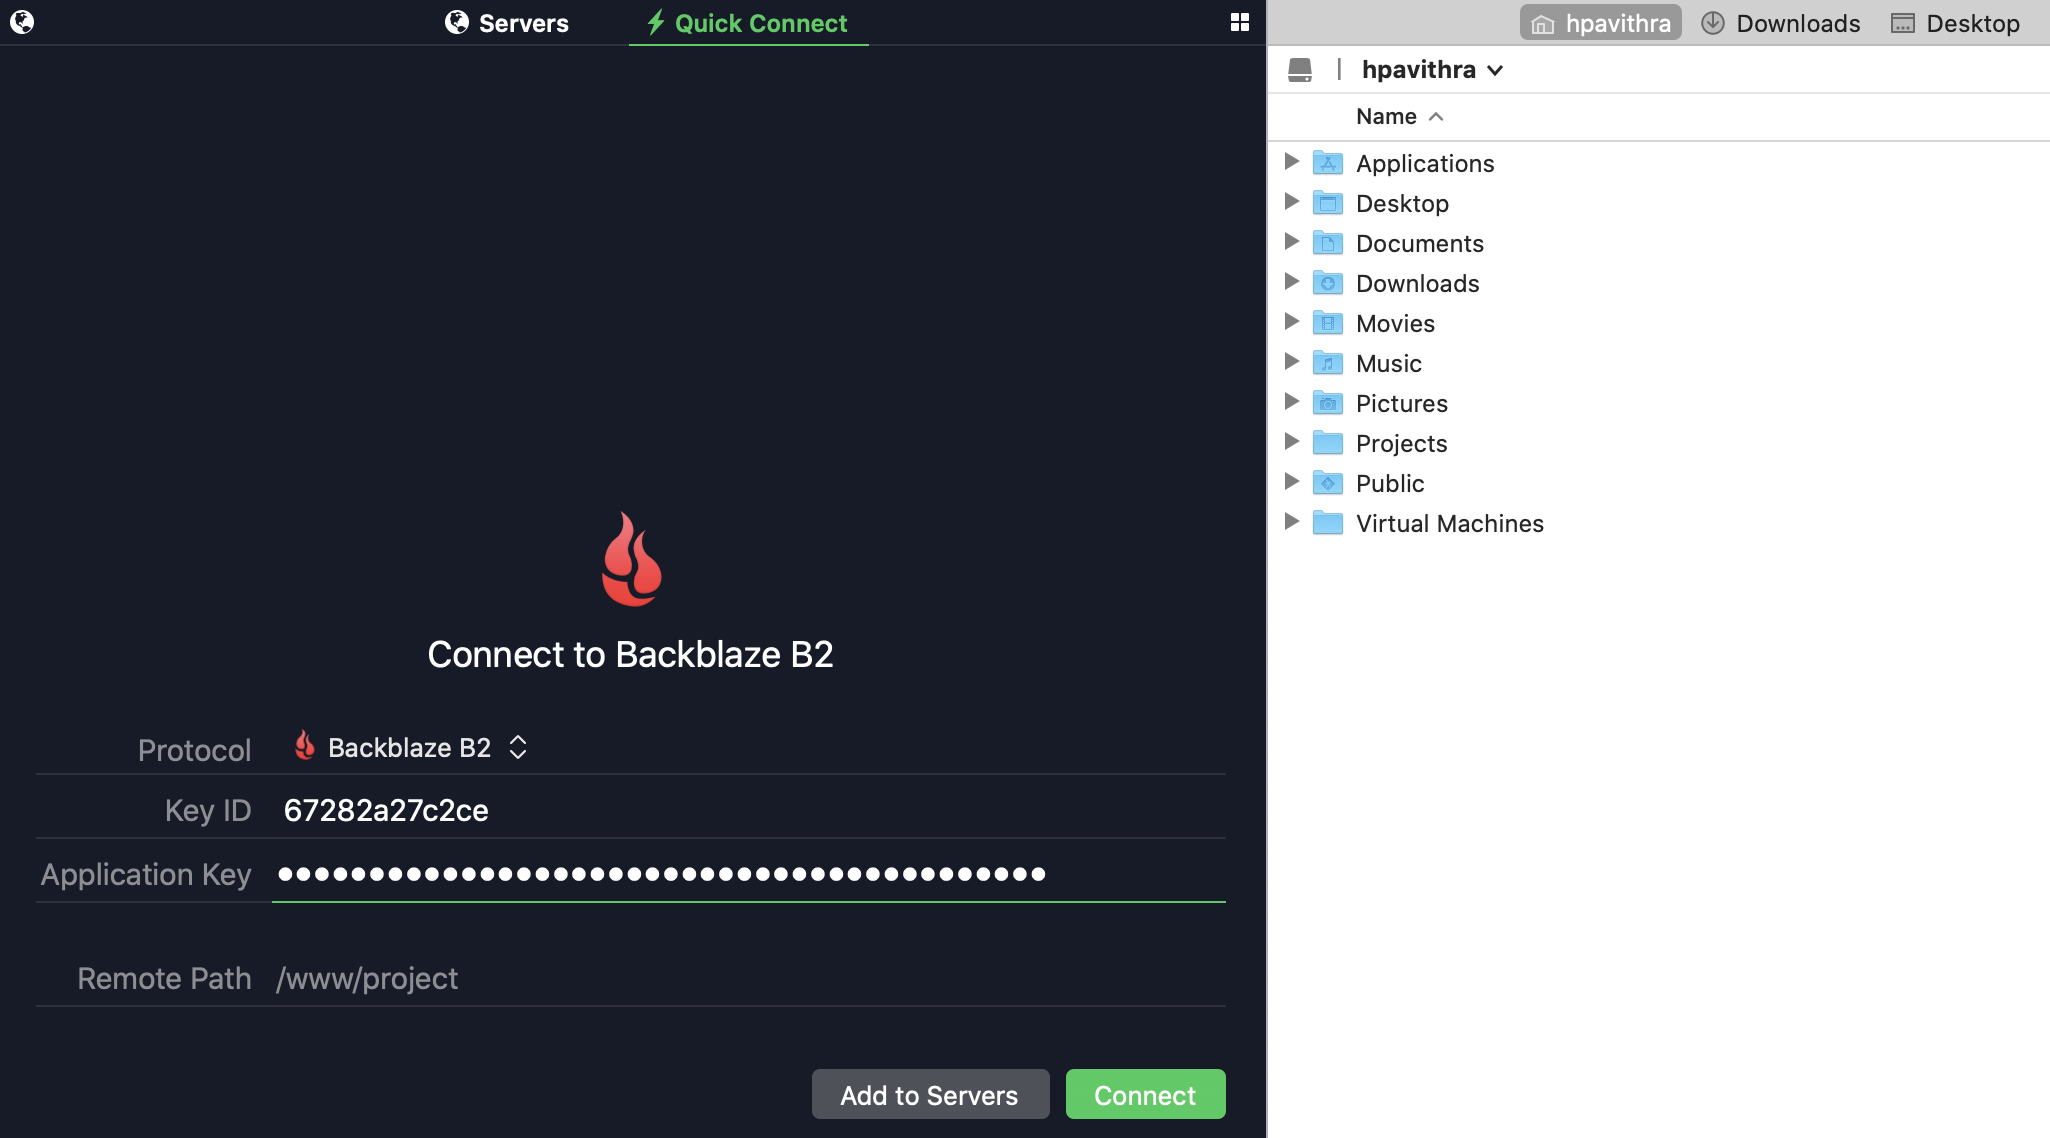2050x1138 pixels.
Task: Click the globe icon top left
Action: click(x=21, y=21)
